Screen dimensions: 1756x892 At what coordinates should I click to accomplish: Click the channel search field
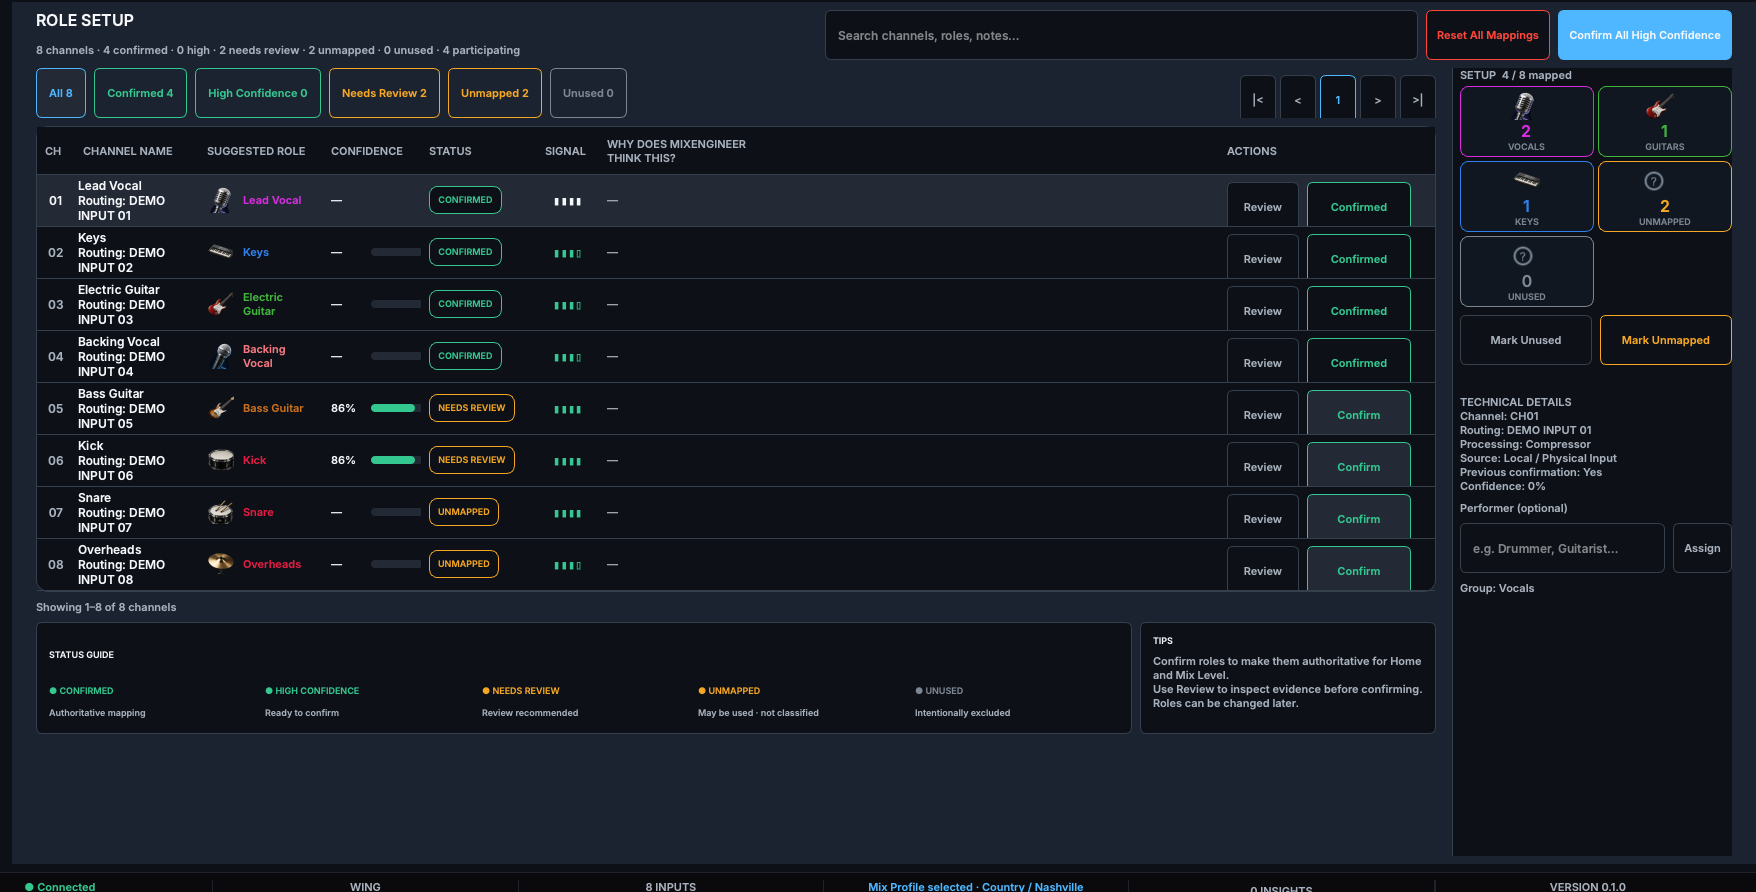coord(1121,35)
